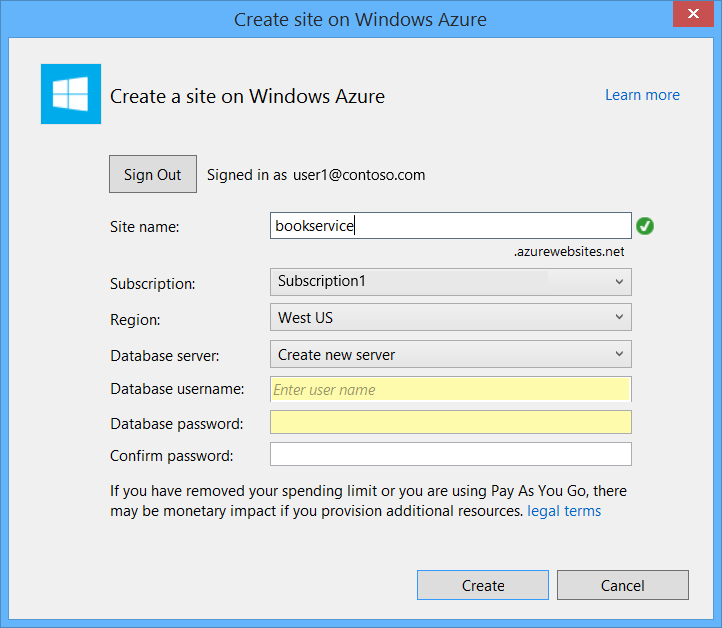Open the Region dropdown showing West US

(450, 318)
